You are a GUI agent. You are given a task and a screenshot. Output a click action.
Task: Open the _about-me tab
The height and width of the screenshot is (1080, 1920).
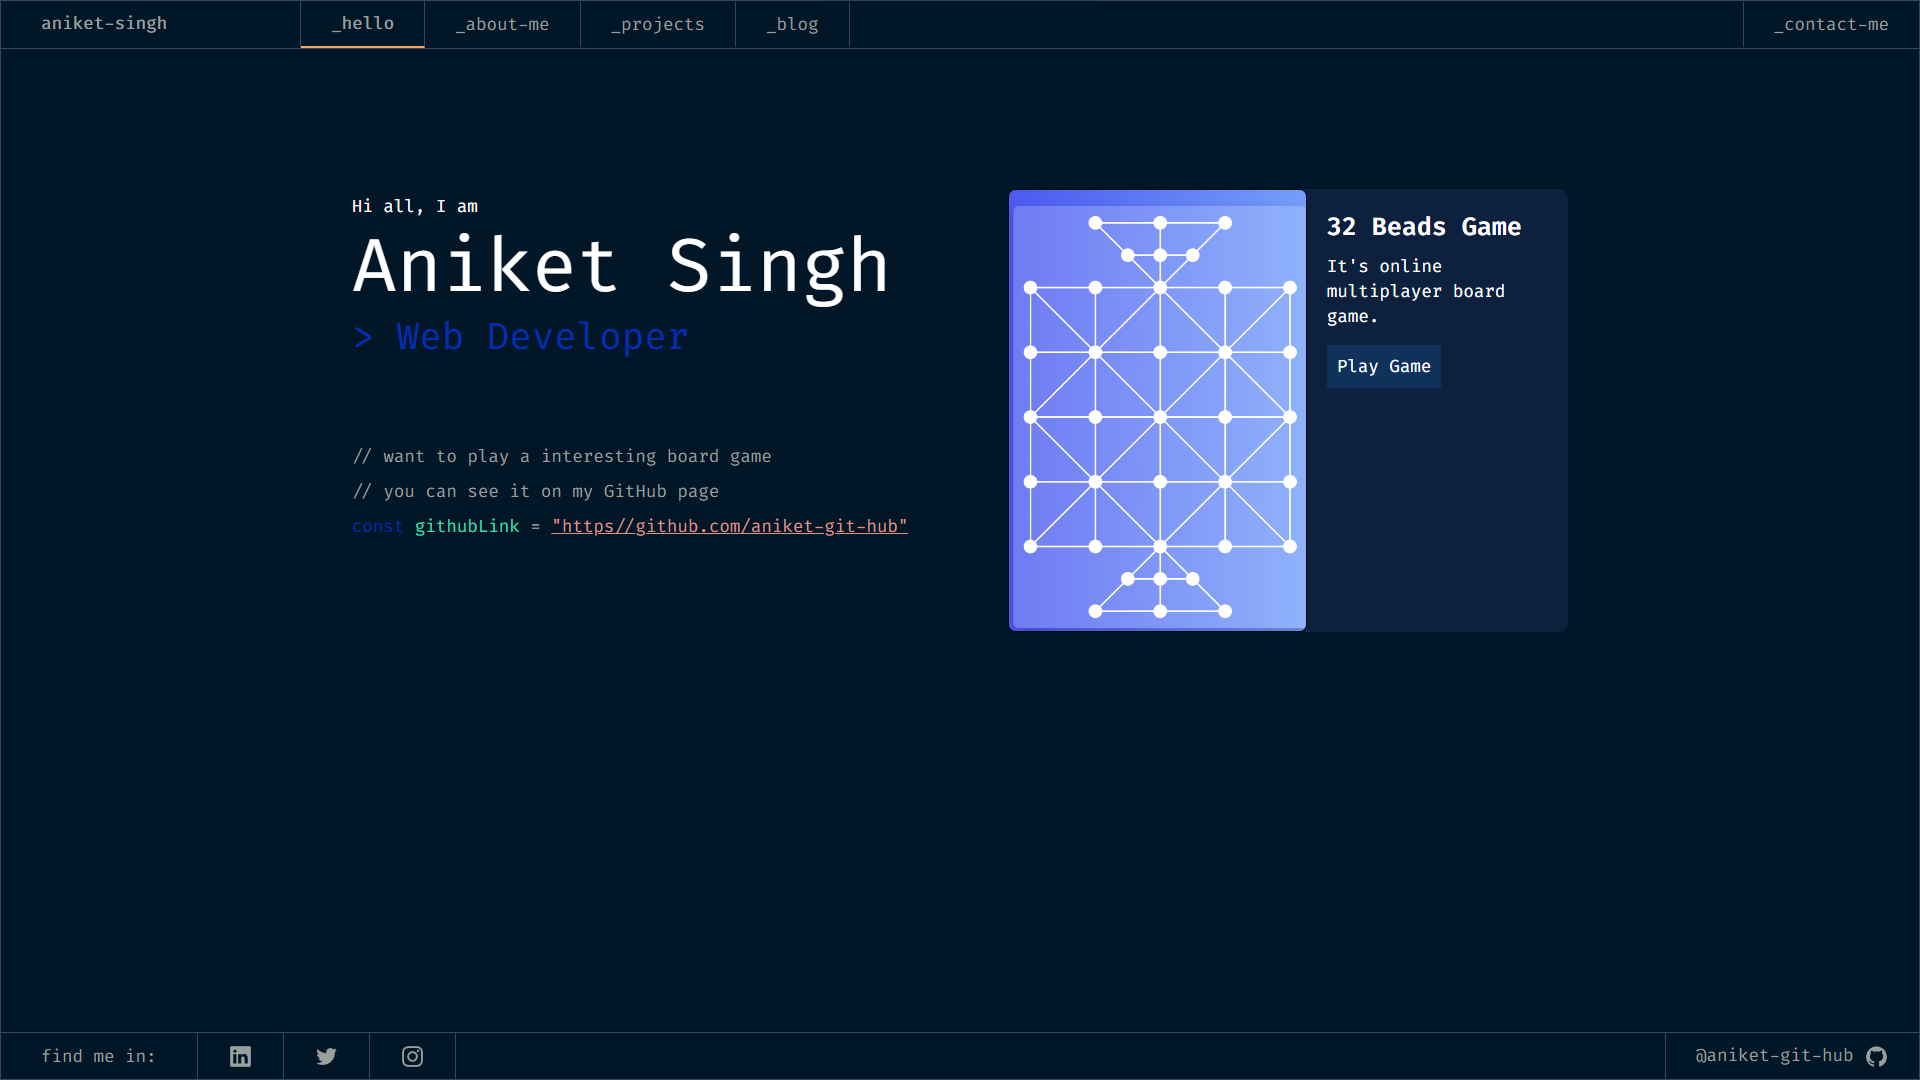tap(502, 24)
